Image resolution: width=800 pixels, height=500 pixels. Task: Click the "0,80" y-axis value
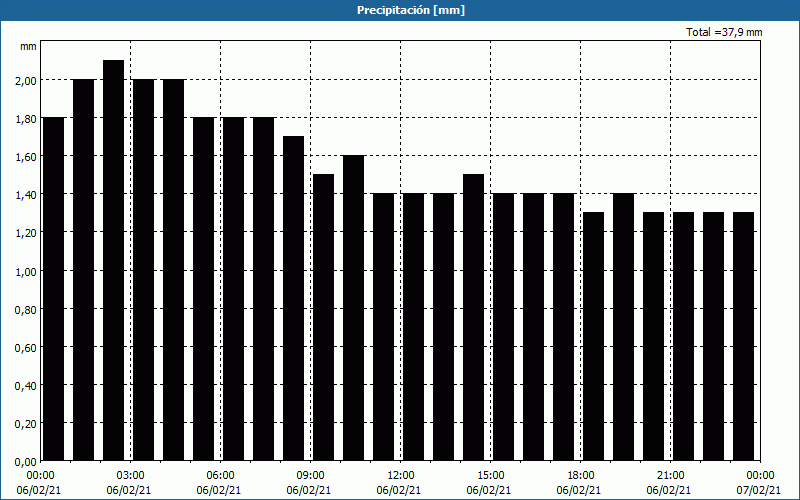click(x=26, y=309)
